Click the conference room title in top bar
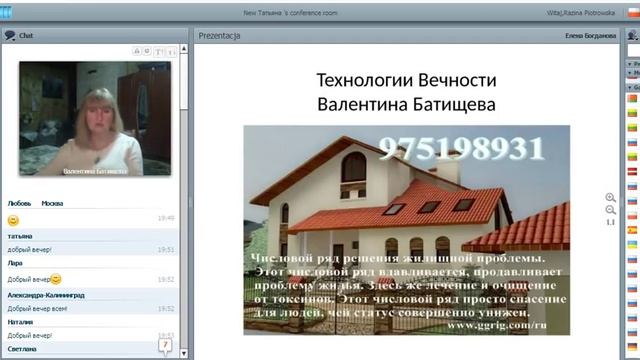Screen dimensions: 640x360 click(x=290, y=13)
